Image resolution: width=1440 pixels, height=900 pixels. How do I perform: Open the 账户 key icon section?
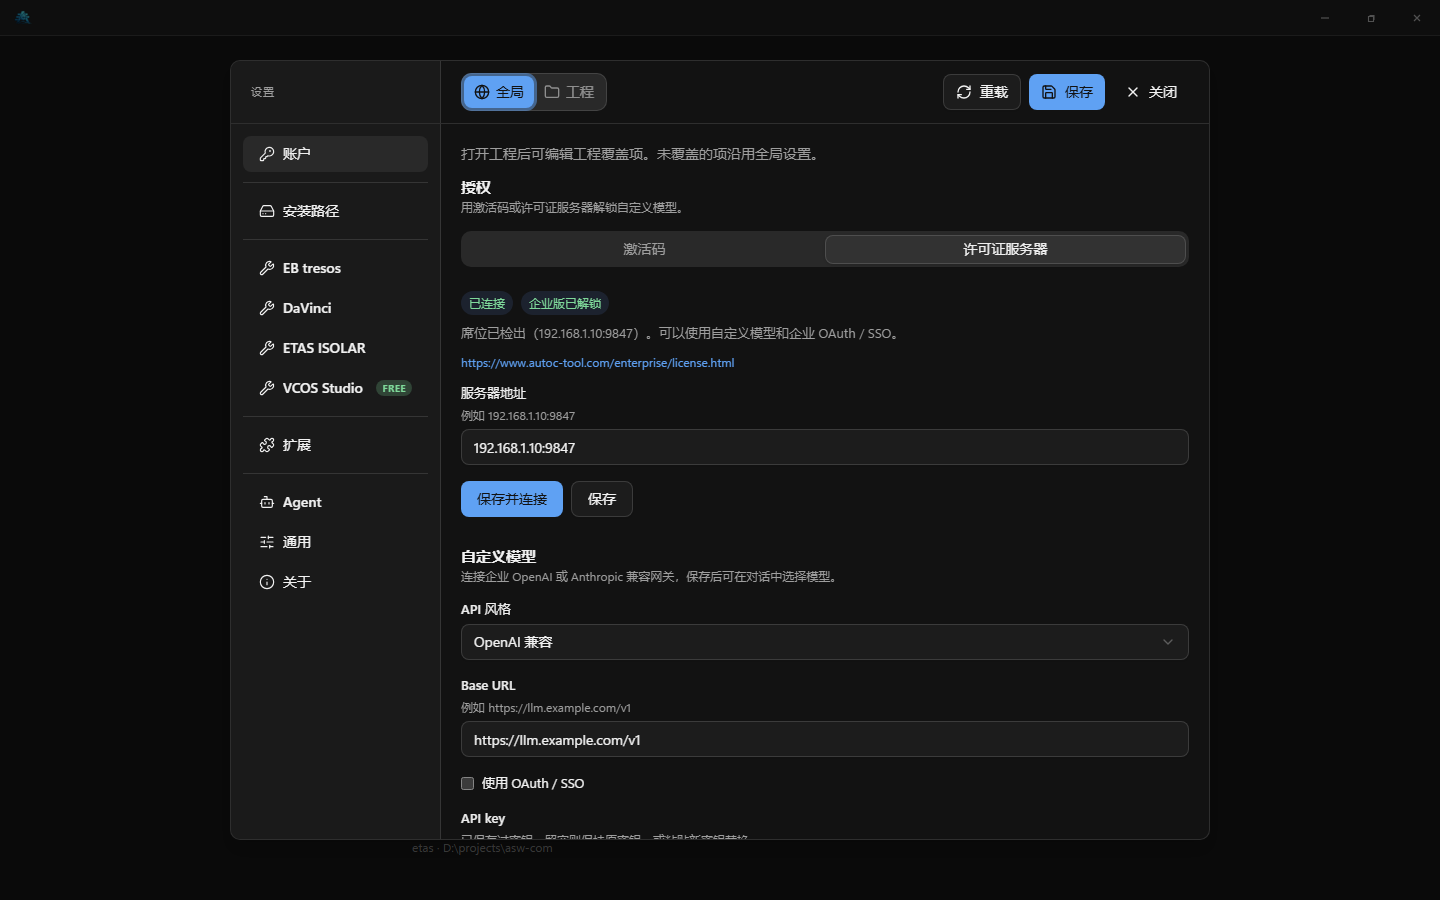[x=335, y=154]
